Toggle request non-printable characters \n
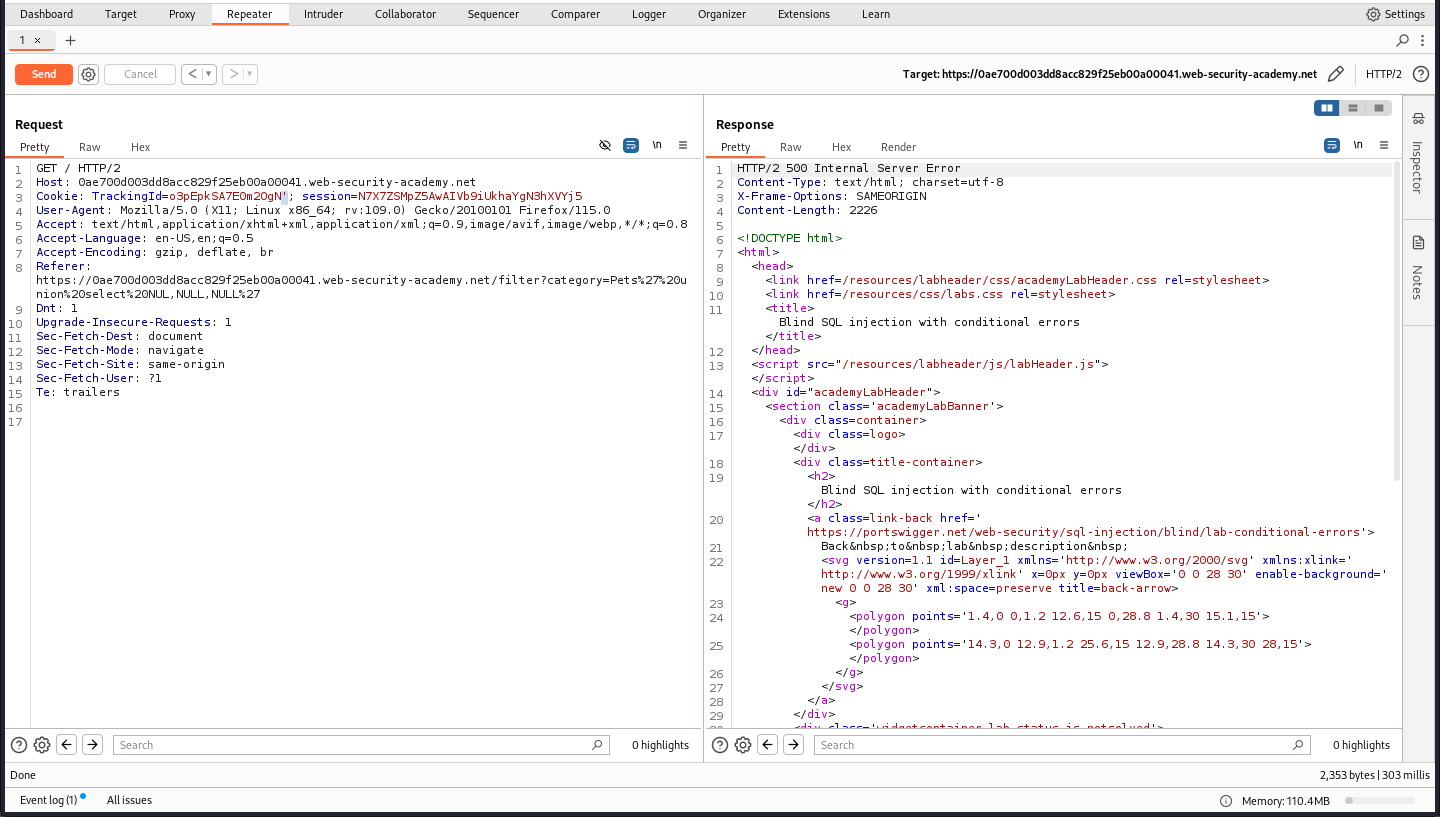 pos(657,145)
